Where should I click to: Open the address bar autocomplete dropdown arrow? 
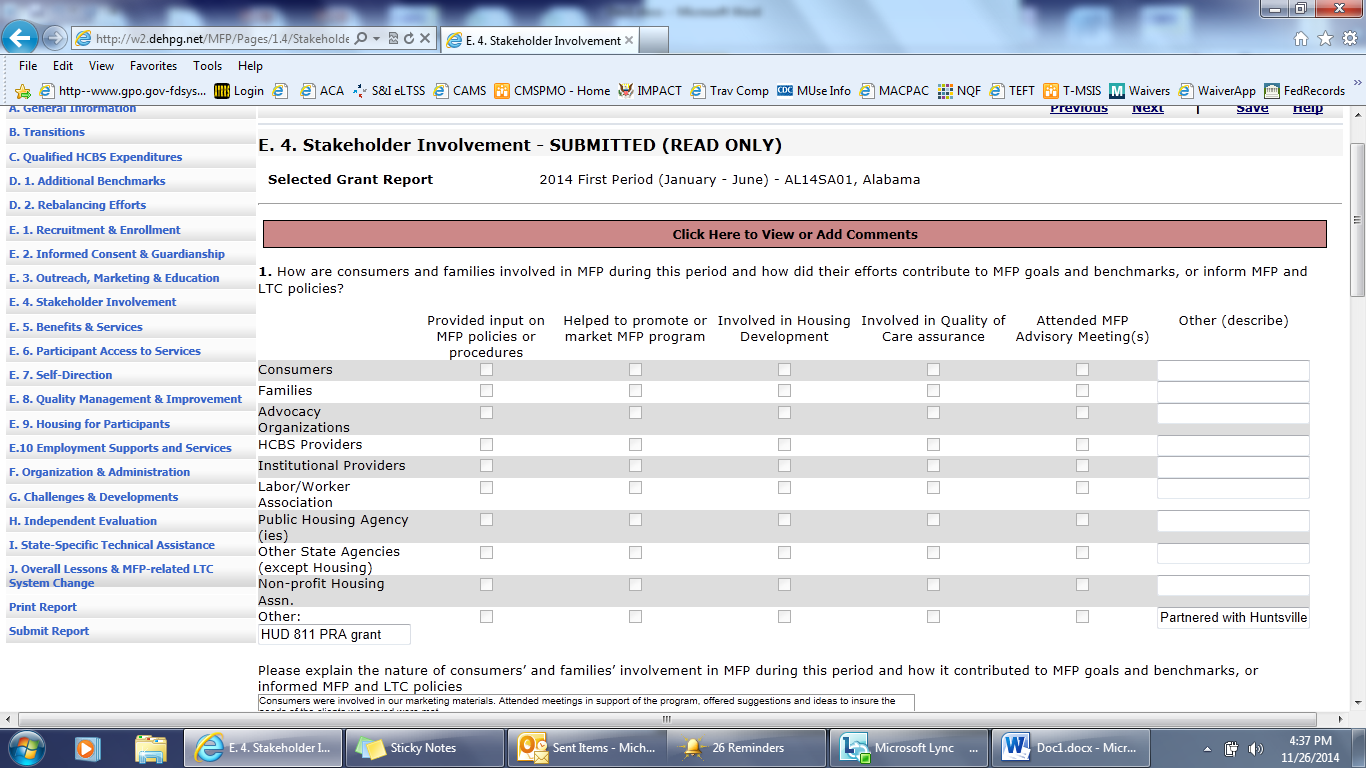376,39
